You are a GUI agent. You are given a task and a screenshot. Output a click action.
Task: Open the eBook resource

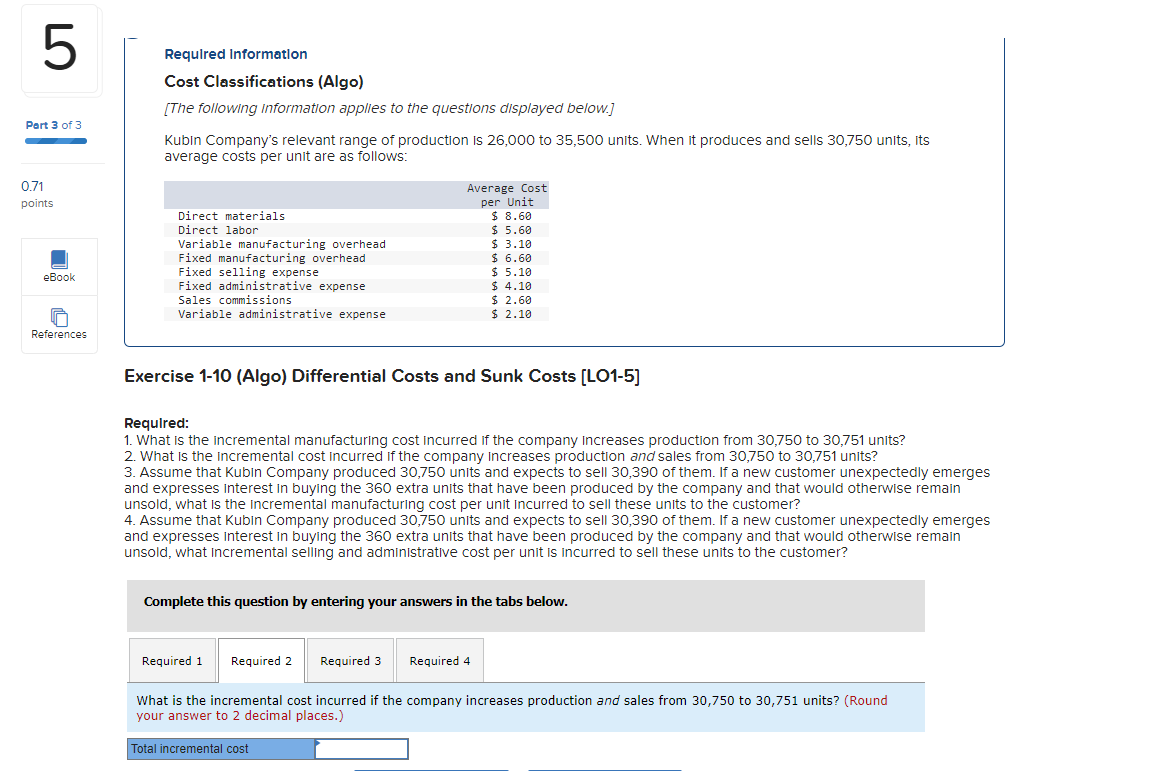pyautogui.click(x=58, y=264)
